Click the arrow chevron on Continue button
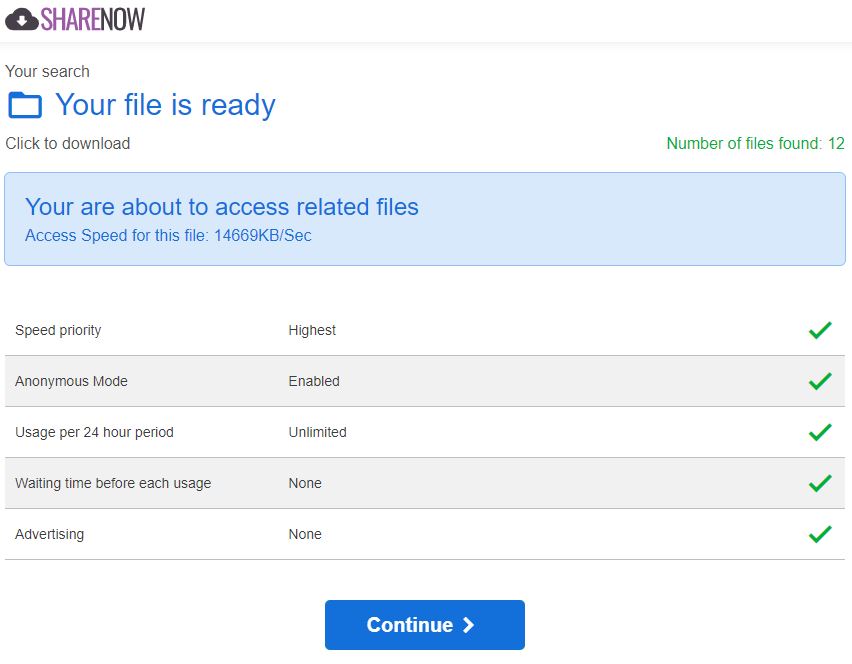 468,625
